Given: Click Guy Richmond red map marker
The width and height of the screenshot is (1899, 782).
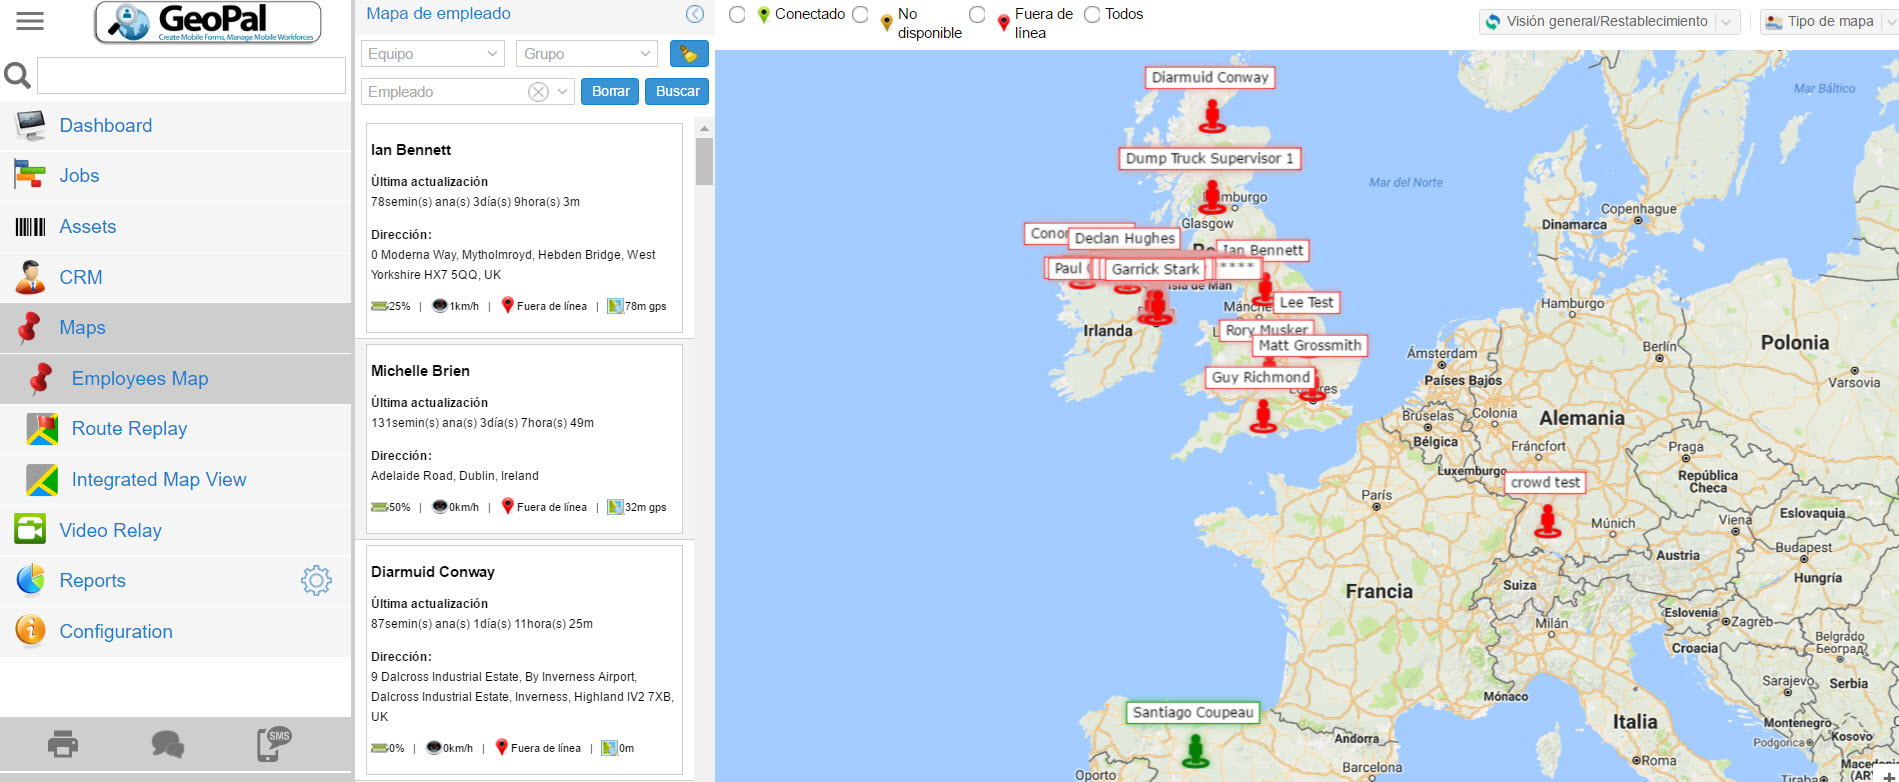Looking at the screenshot, I should [1264, 415].
